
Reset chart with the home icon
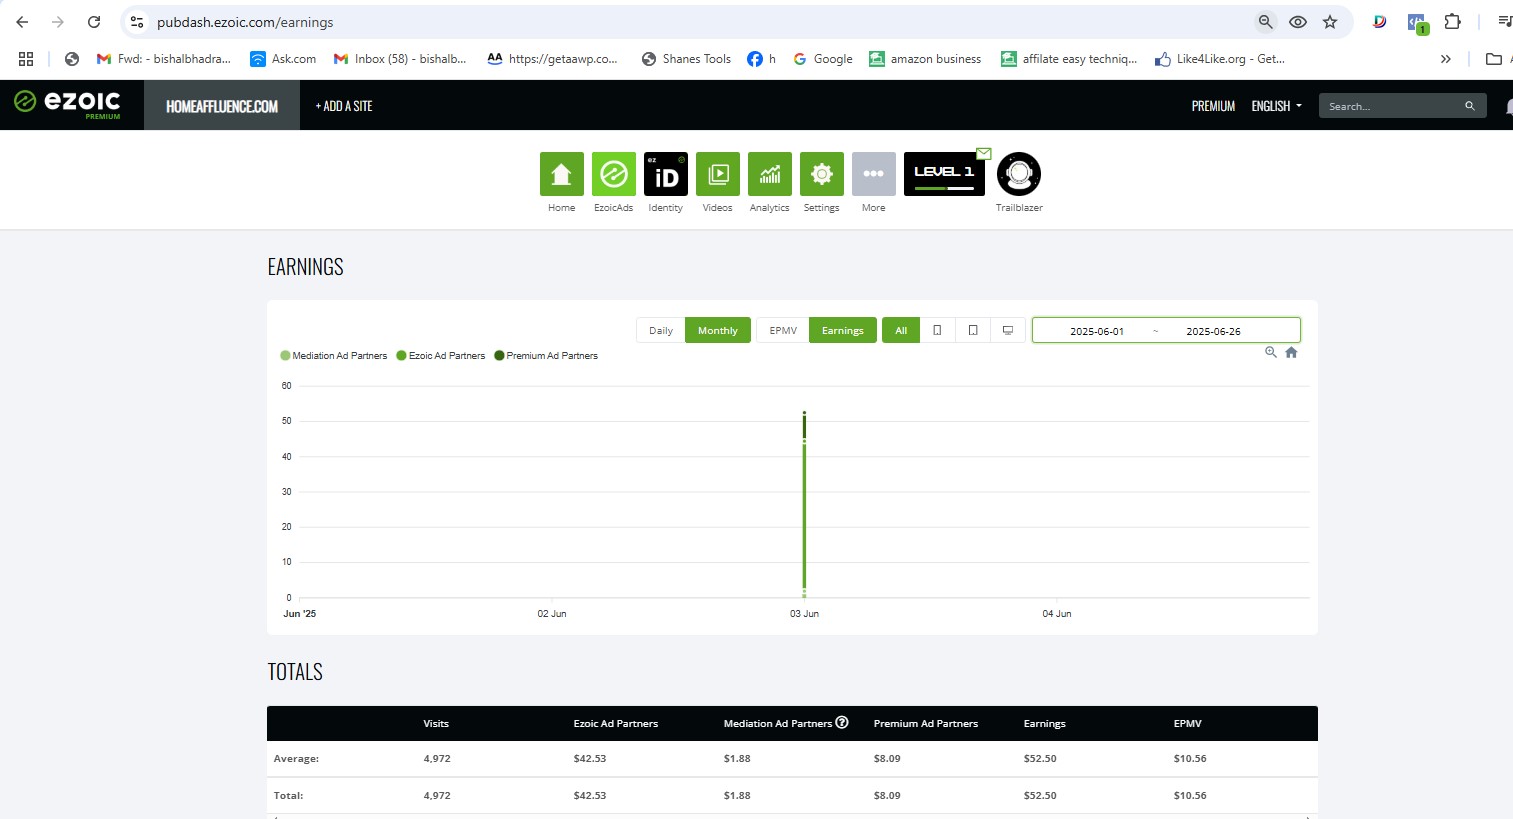1291,352
